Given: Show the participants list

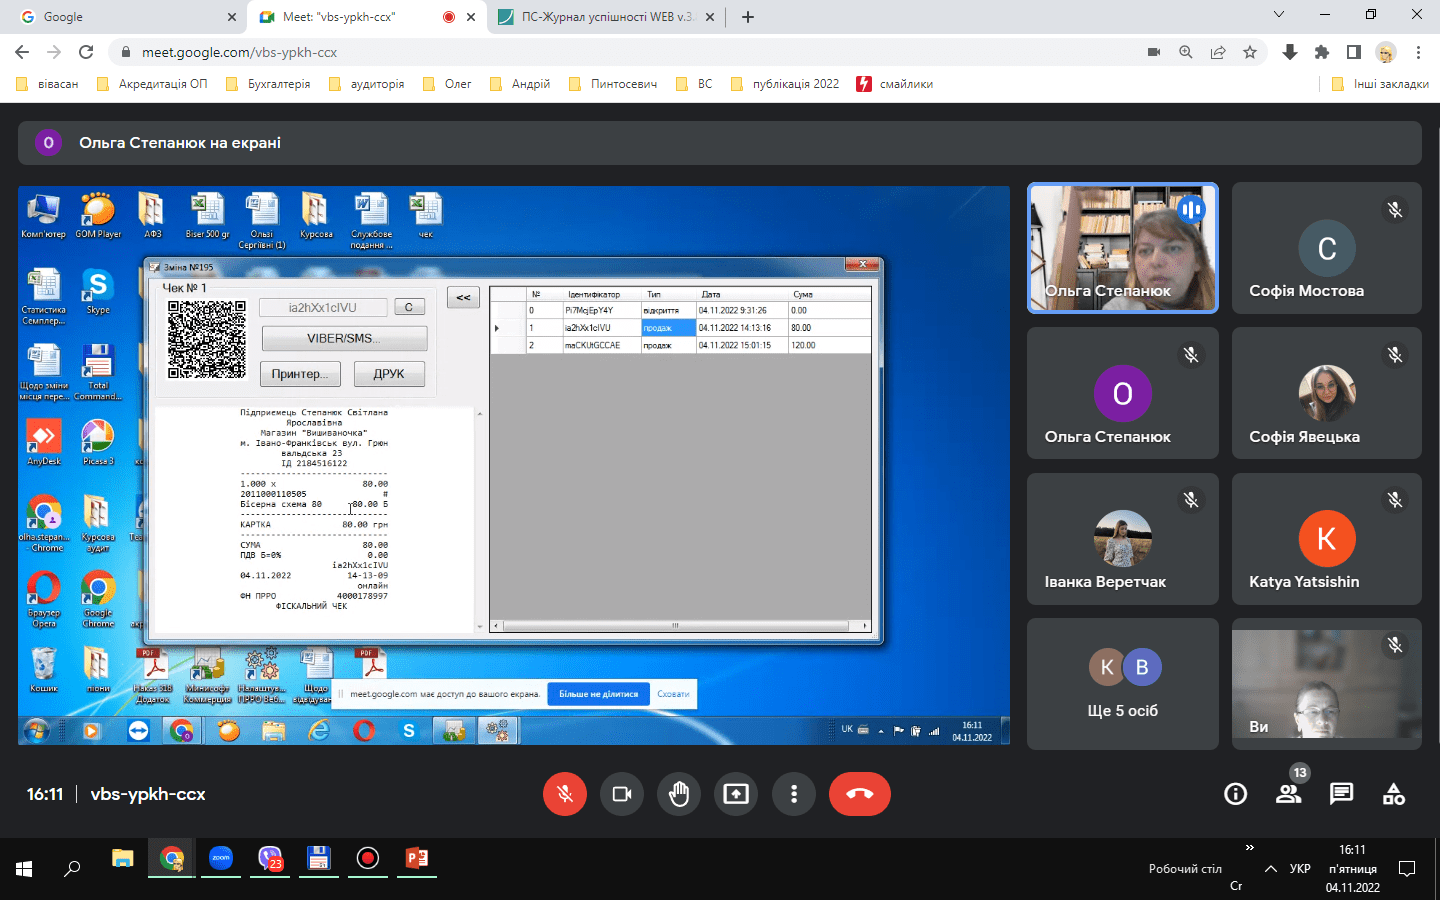Looking at the screenshot, I should 1288,794.
